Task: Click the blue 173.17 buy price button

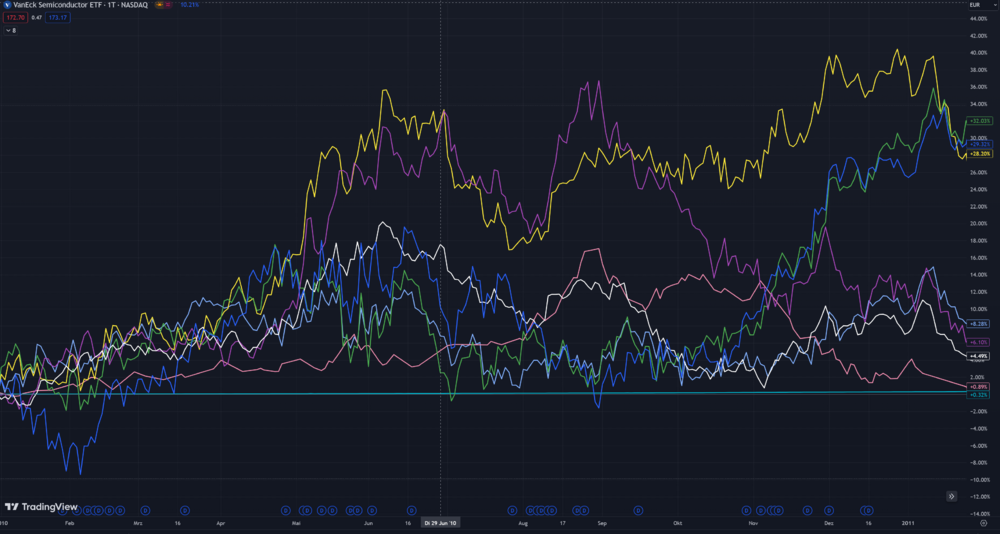Action: tap(59, 18)
